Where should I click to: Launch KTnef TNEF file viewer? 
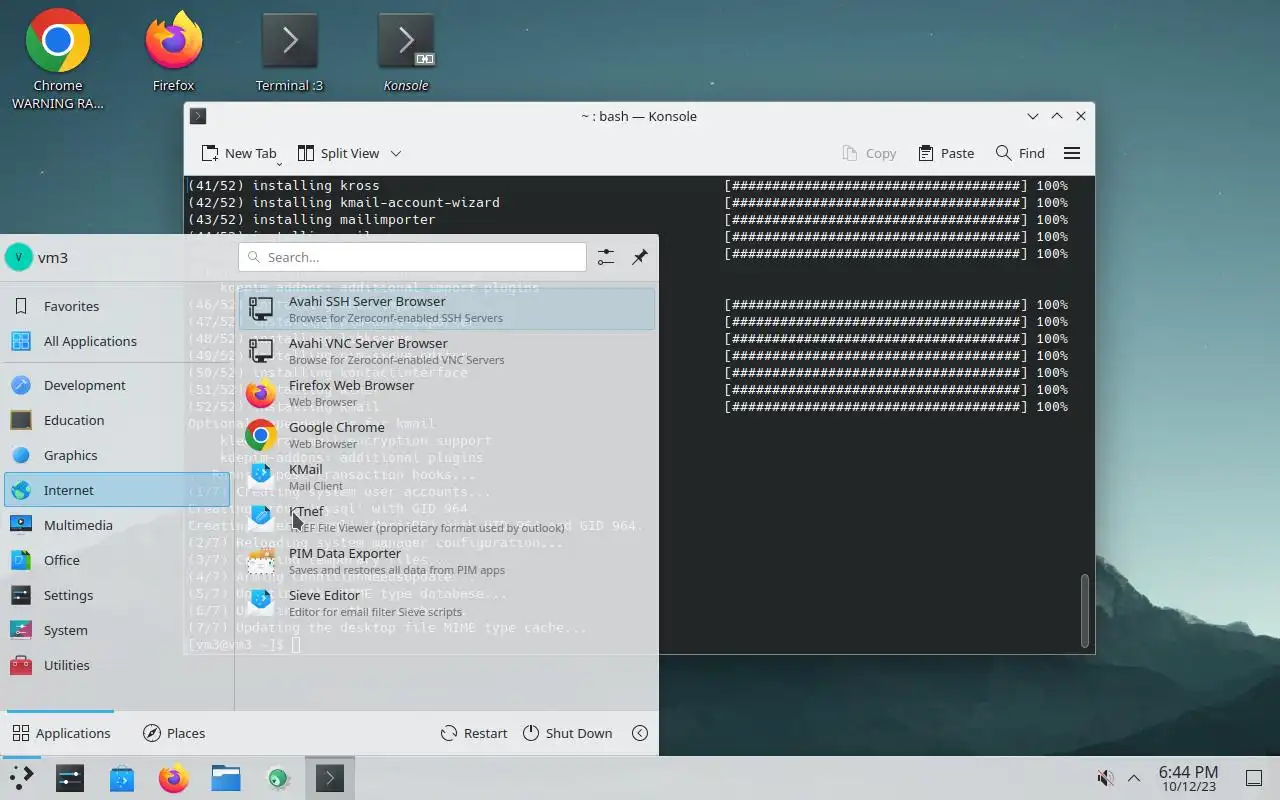click(x=447, y=519)
